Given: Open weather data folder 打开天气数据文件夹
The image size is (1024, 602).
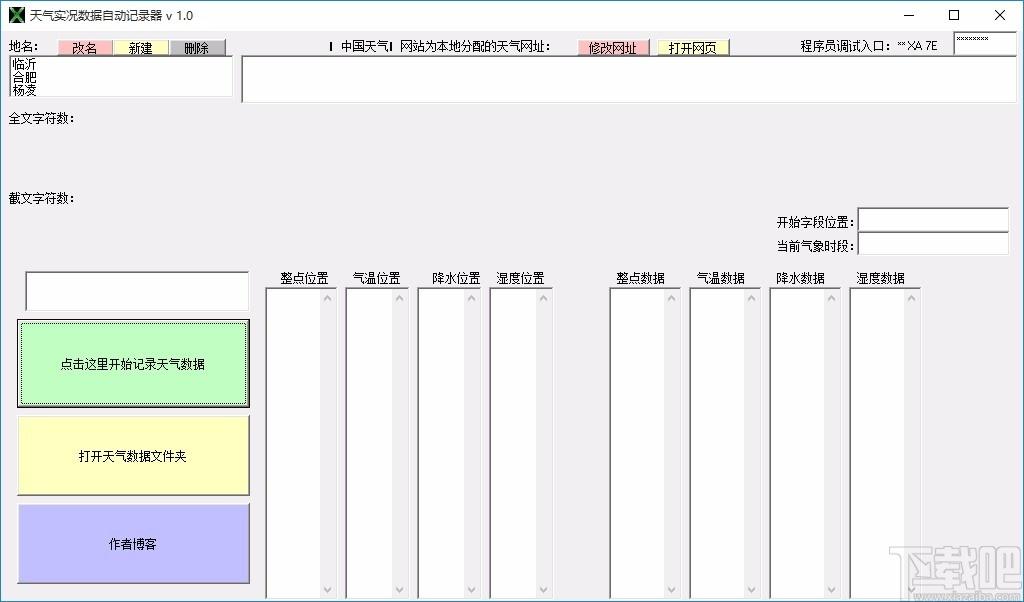Looking at the screenshot, I should (133, 456).
